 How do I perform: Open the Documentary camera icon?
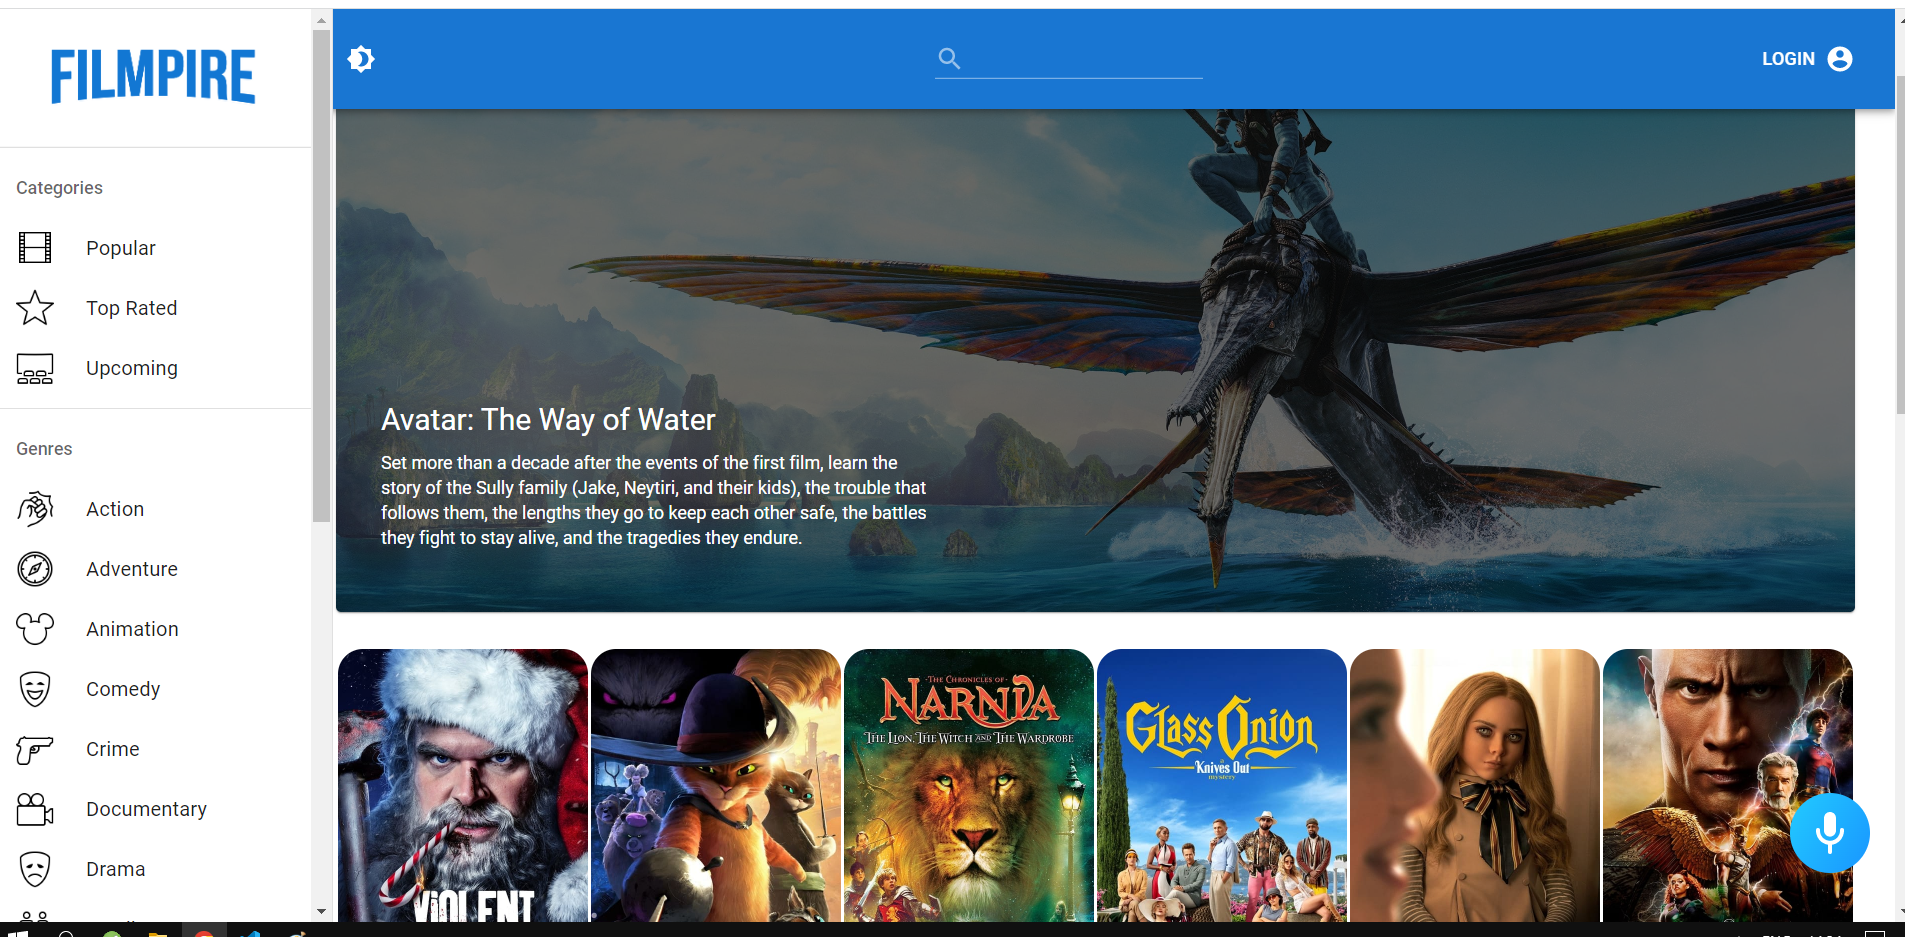tap(34, 808)
